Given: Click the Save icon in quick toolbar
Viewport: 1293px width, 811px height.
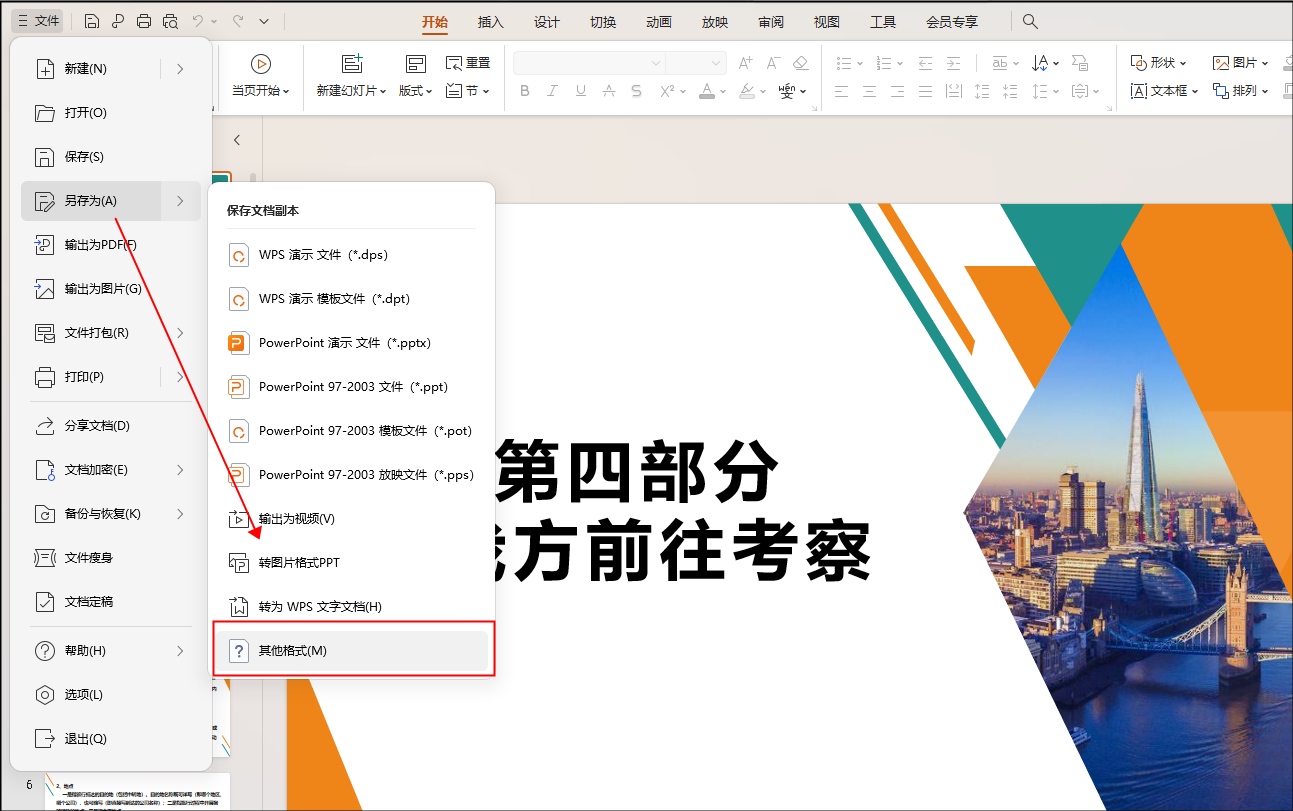Looking at the screenshot, I should coord(92,20).
